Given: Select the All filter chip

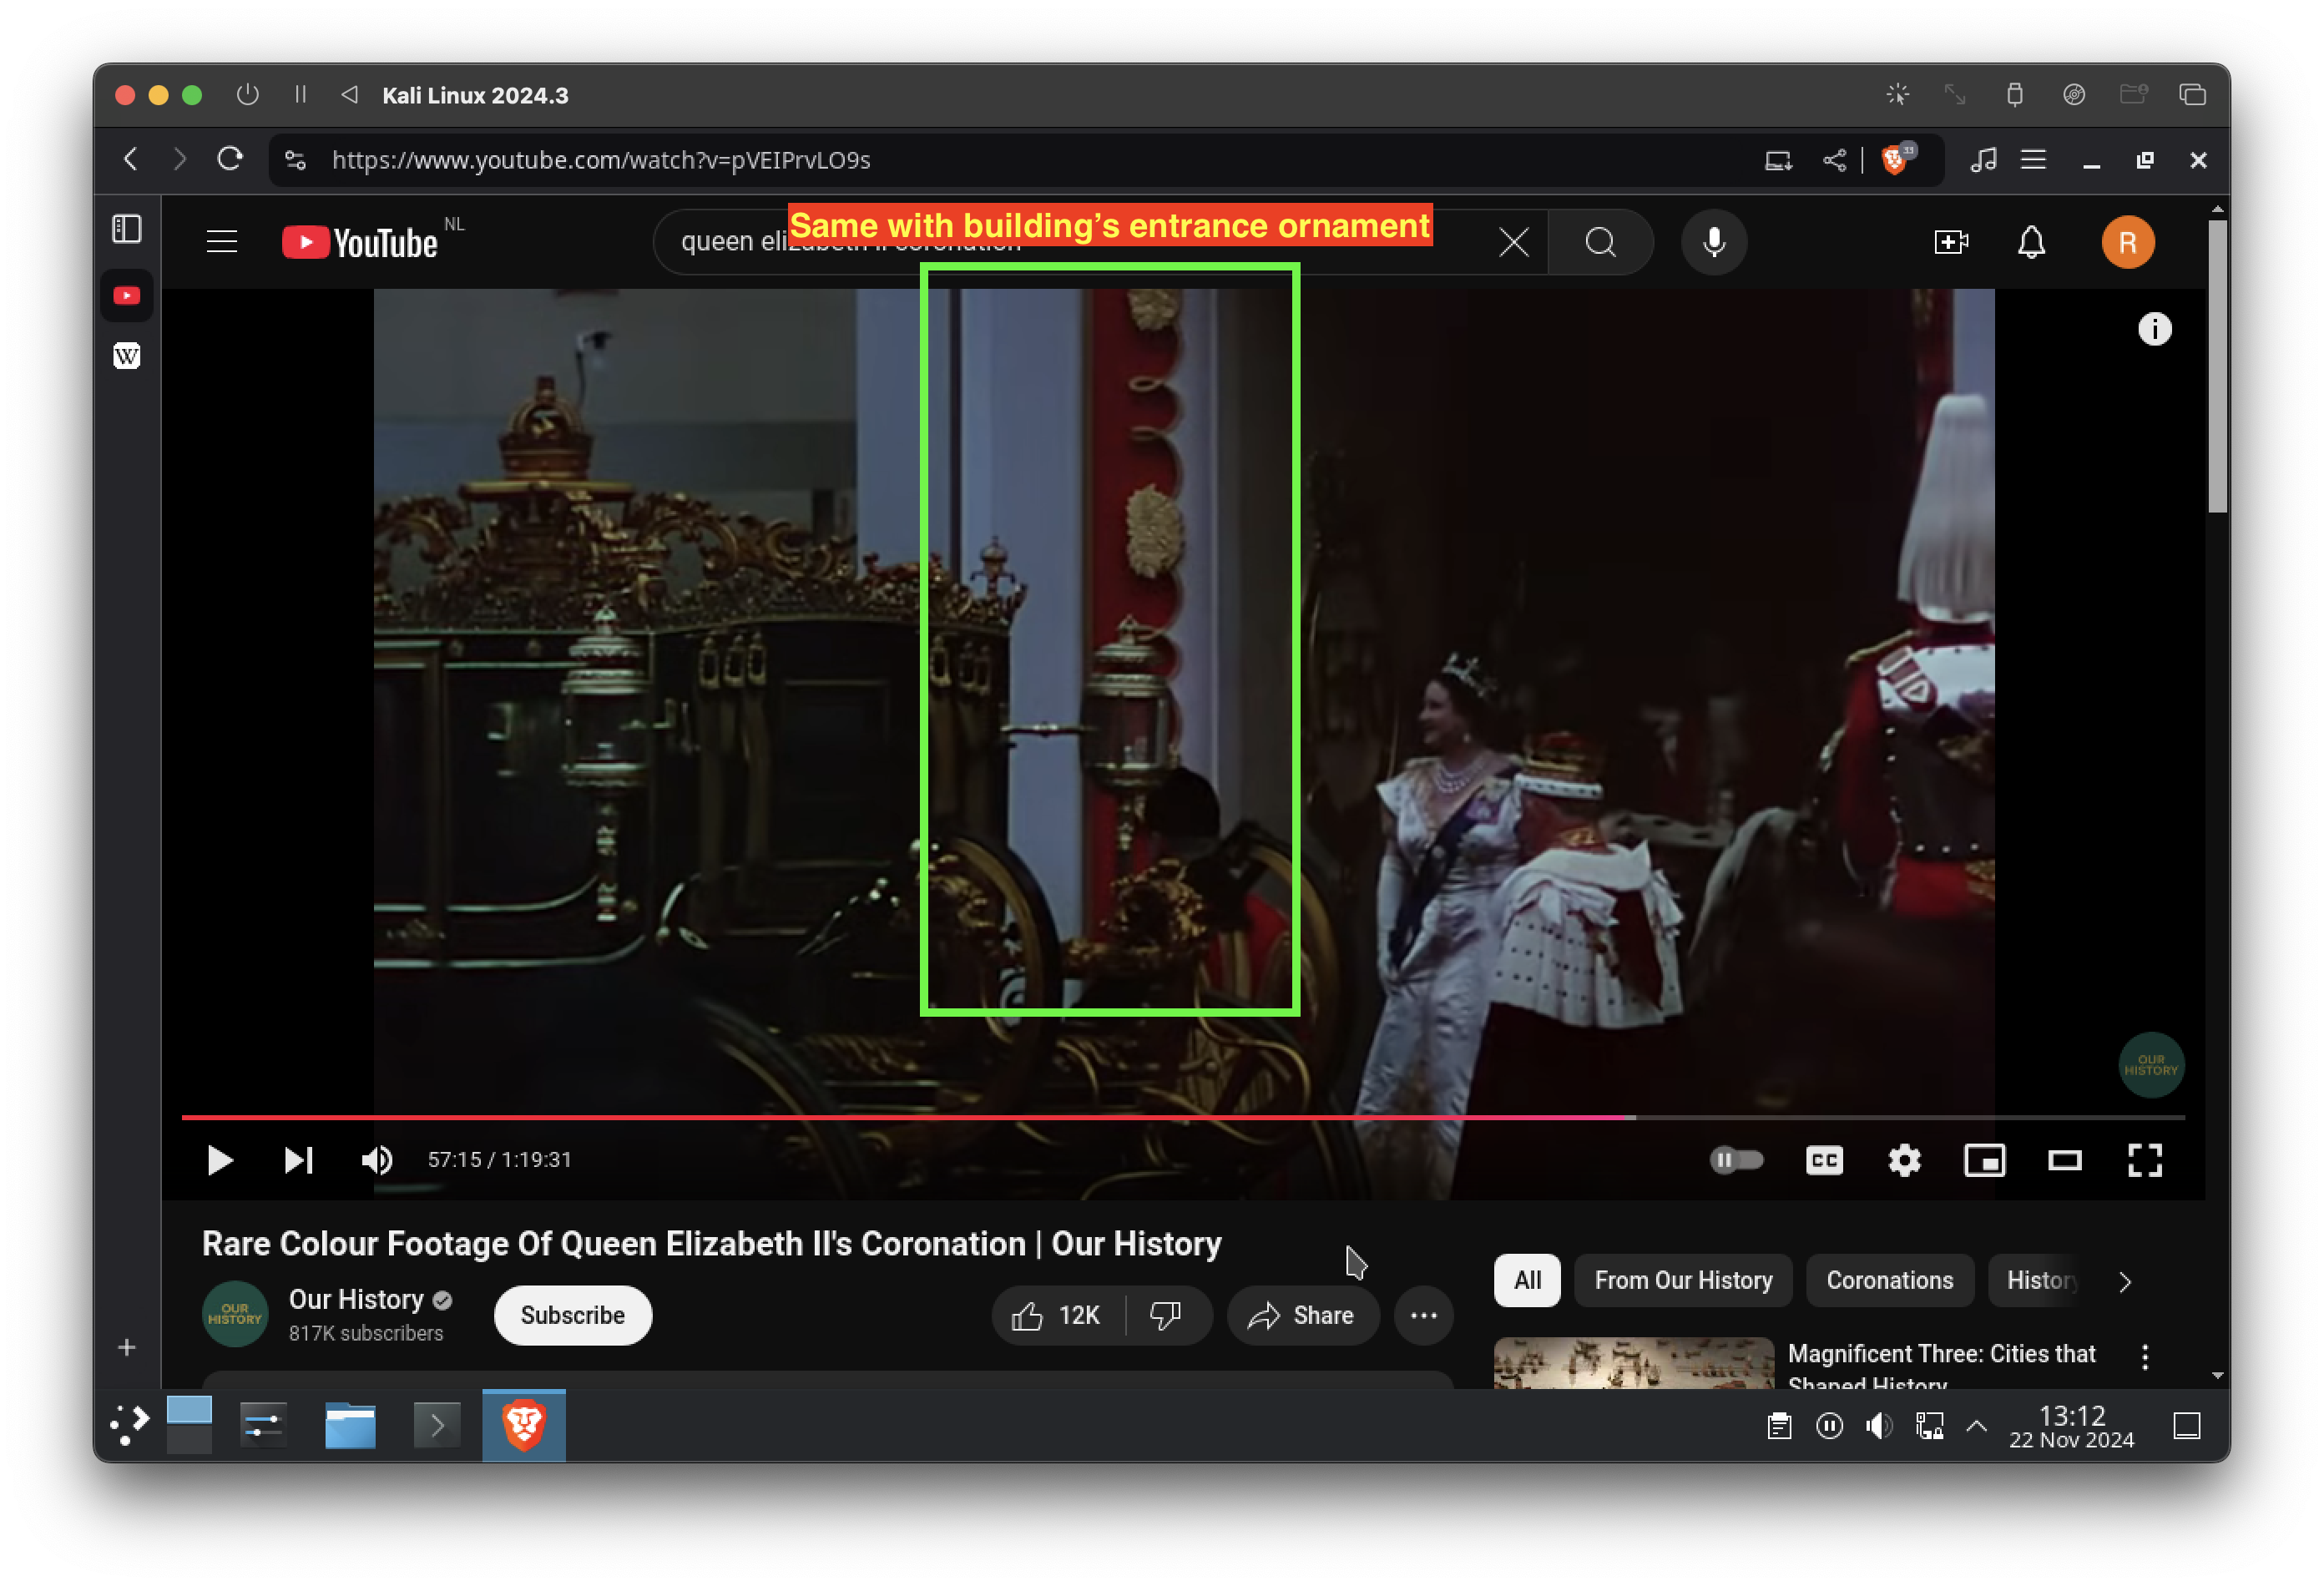Looking at the screenshot, I should click(x=1527, y=1280).
